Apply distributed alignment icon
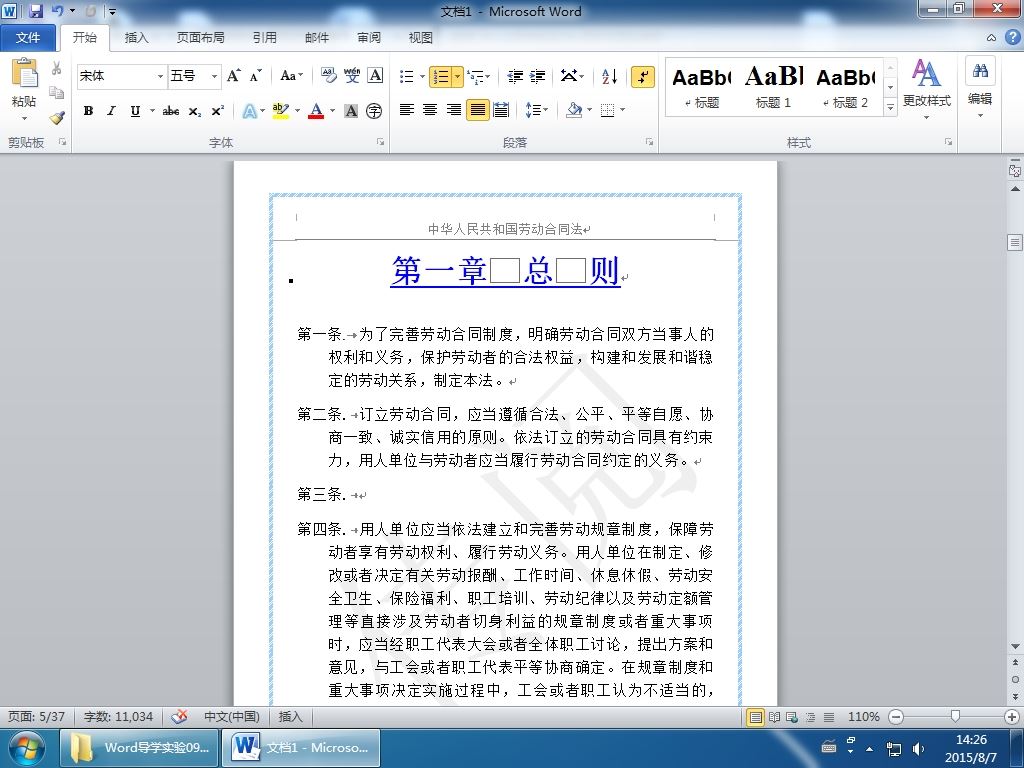Screen dimensions: 1024x768 (x=501, y=110)
